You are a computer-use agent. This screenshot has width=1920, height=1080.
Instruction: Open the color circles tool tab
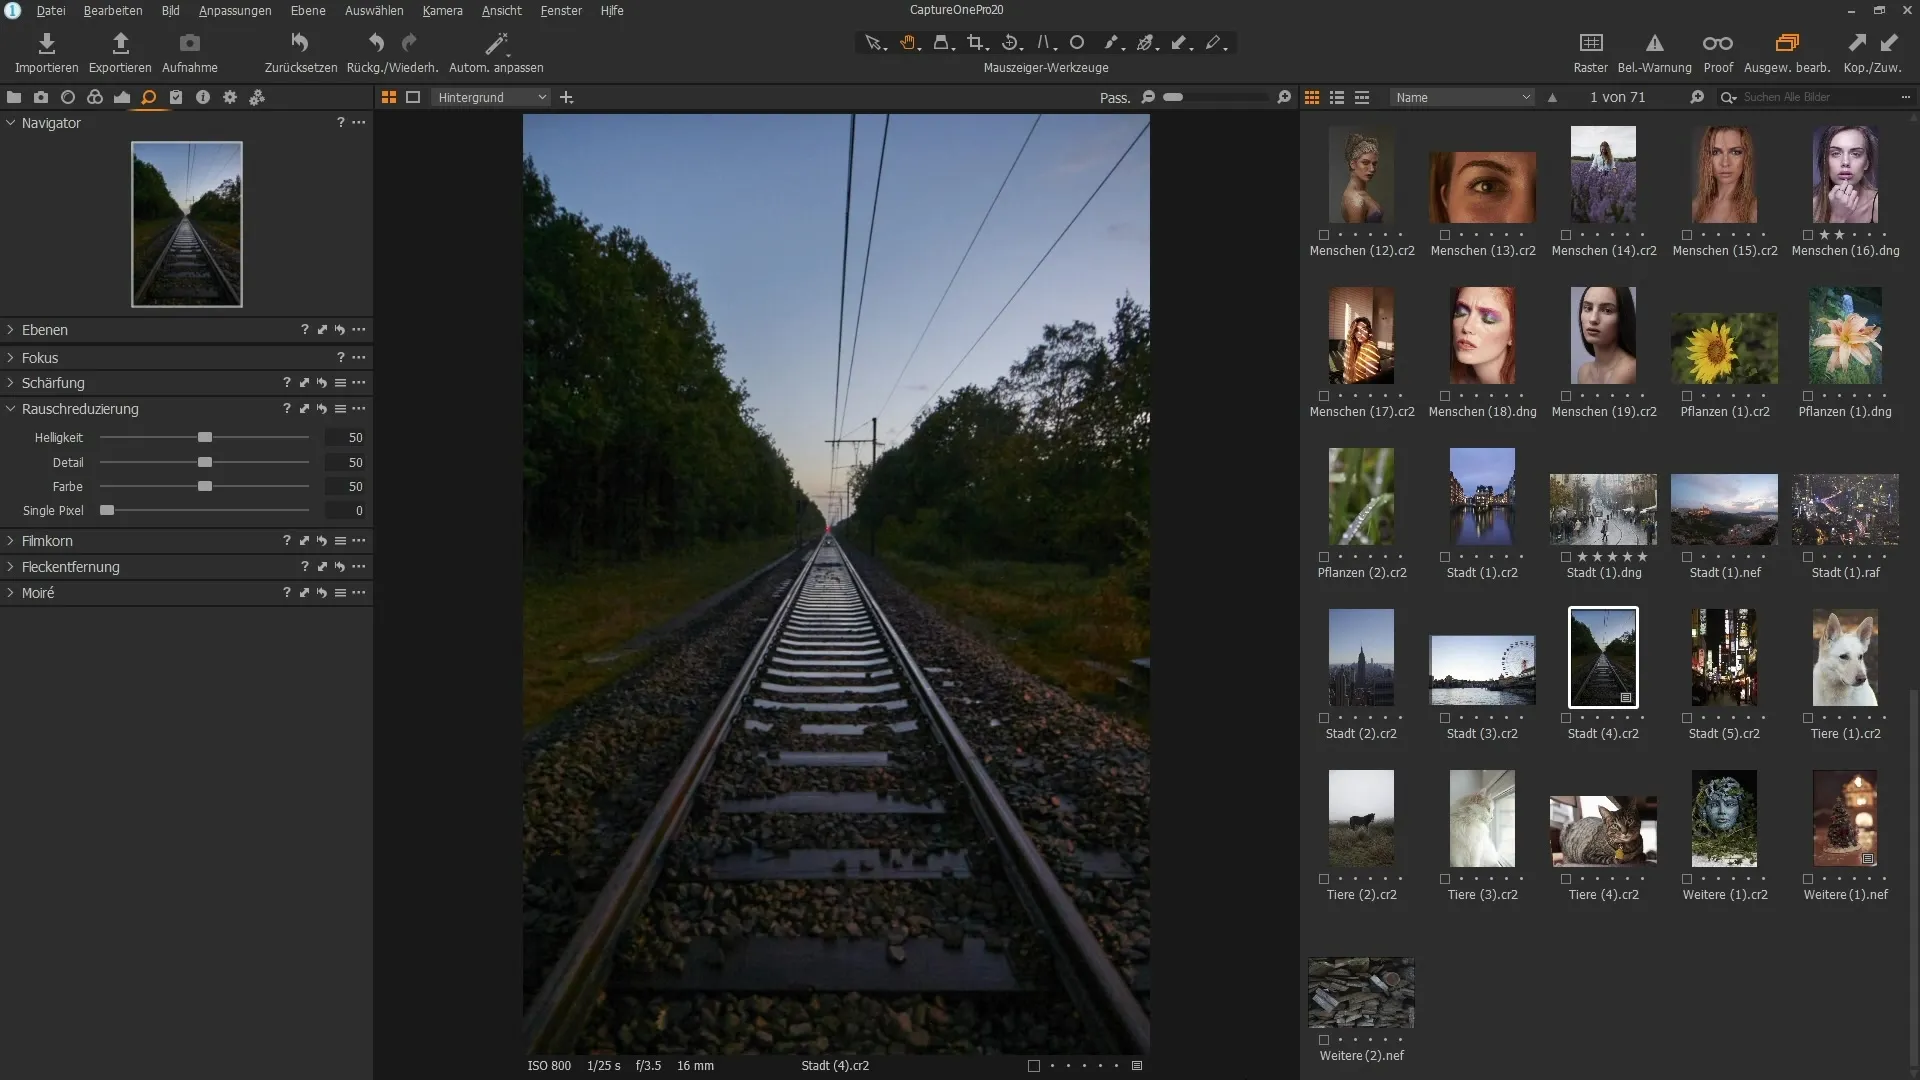click(95, 98)
